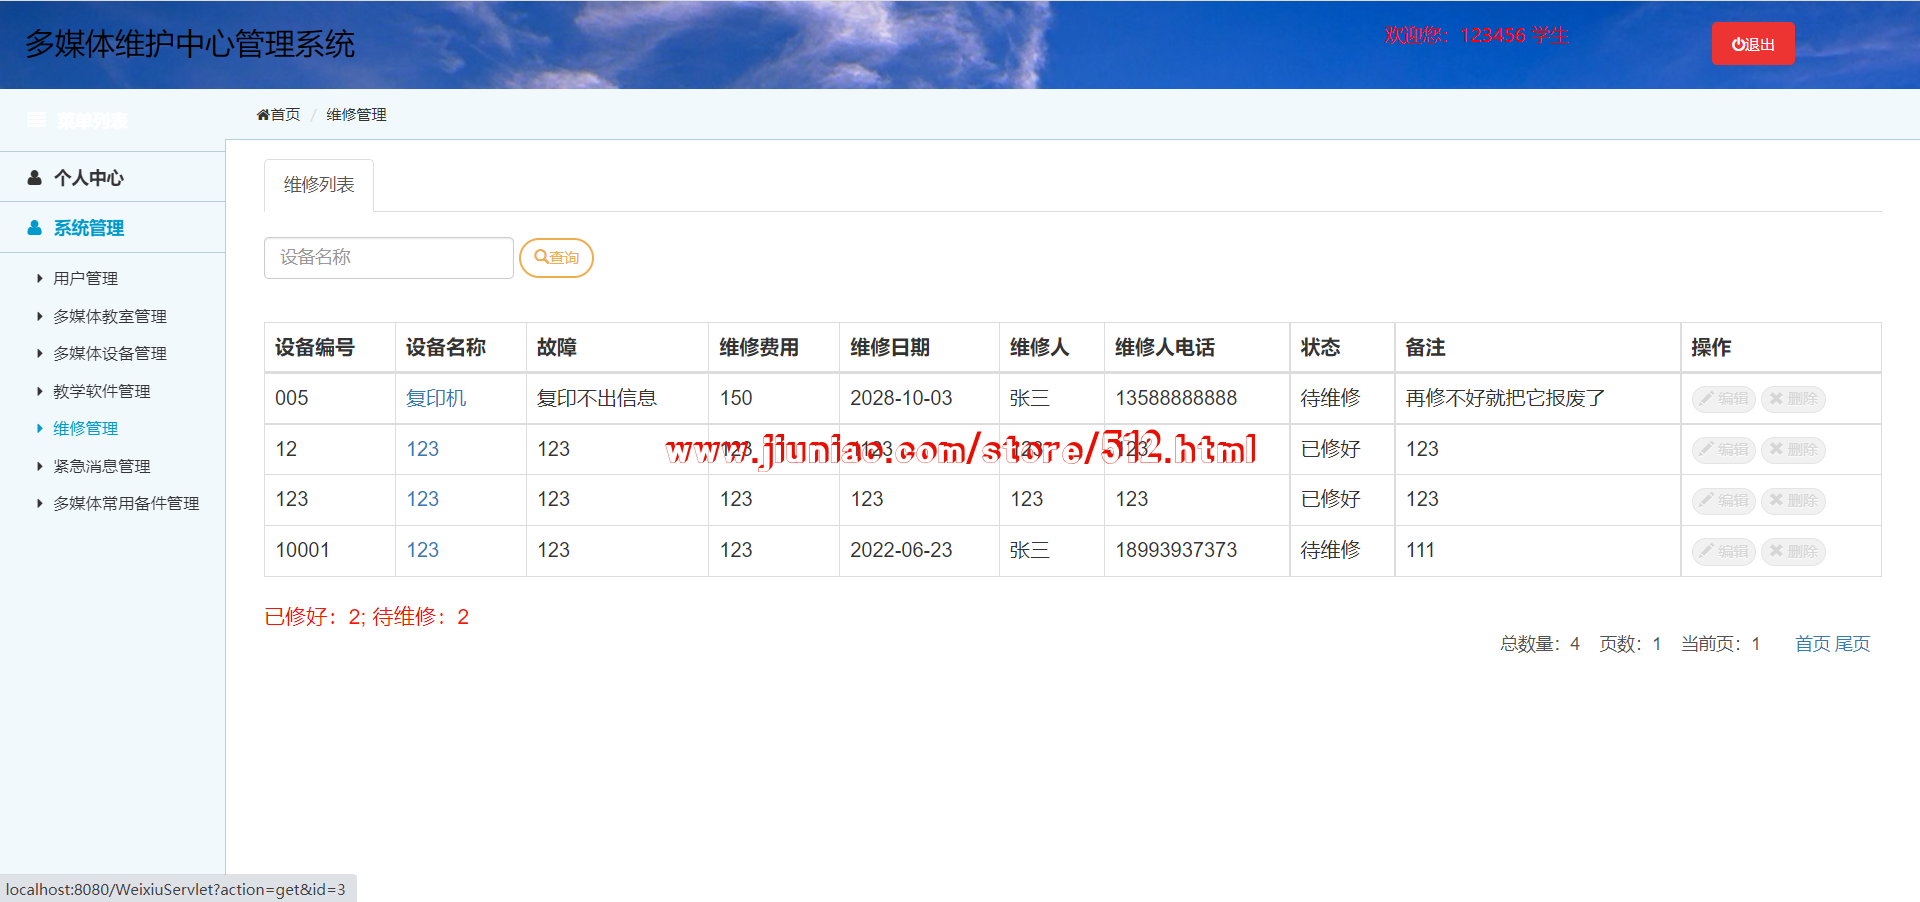This screenshot has height=902, width=1920.
Task: Click fault text 复印不出信息
Action: (x=597, y=398)
